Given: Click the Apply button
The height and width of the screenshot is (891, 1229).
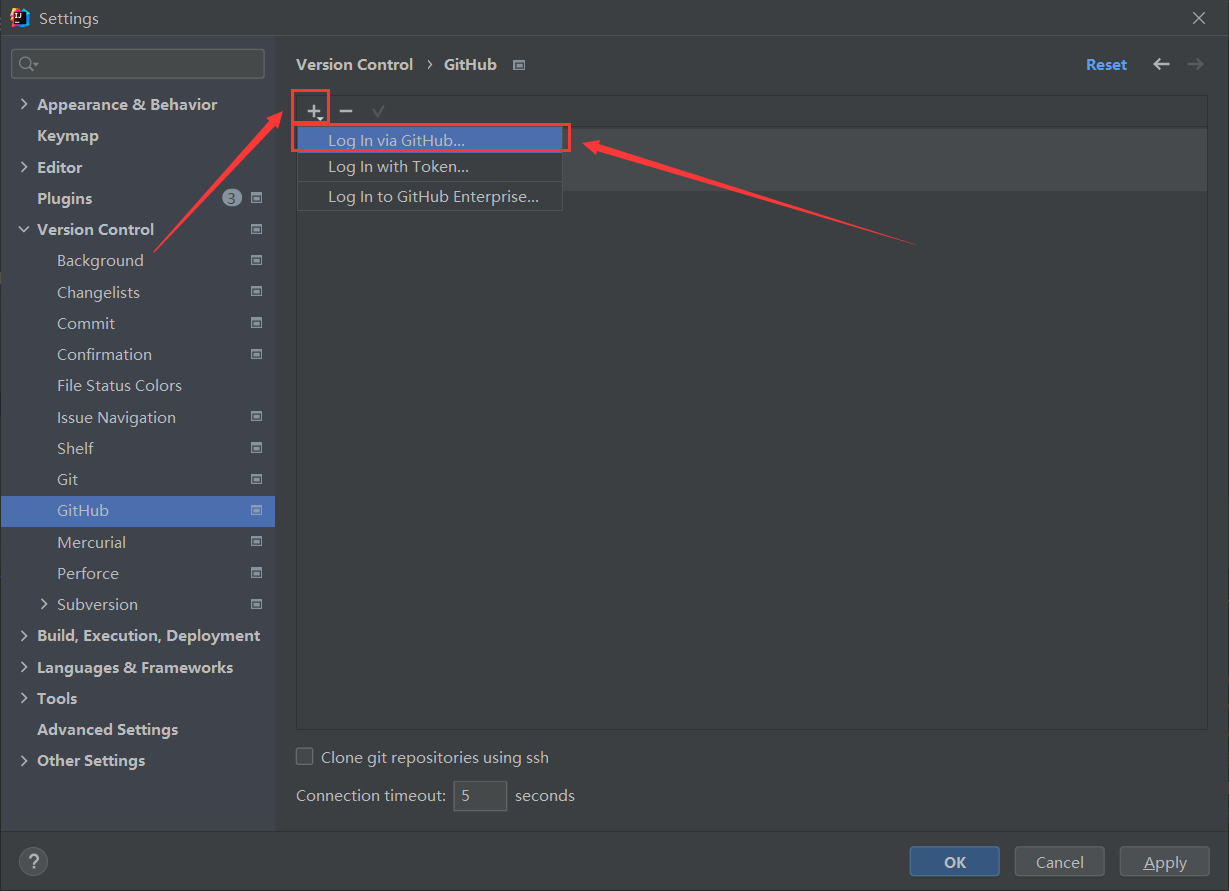Looking at the screenshot, I should tap(1165, 862).
